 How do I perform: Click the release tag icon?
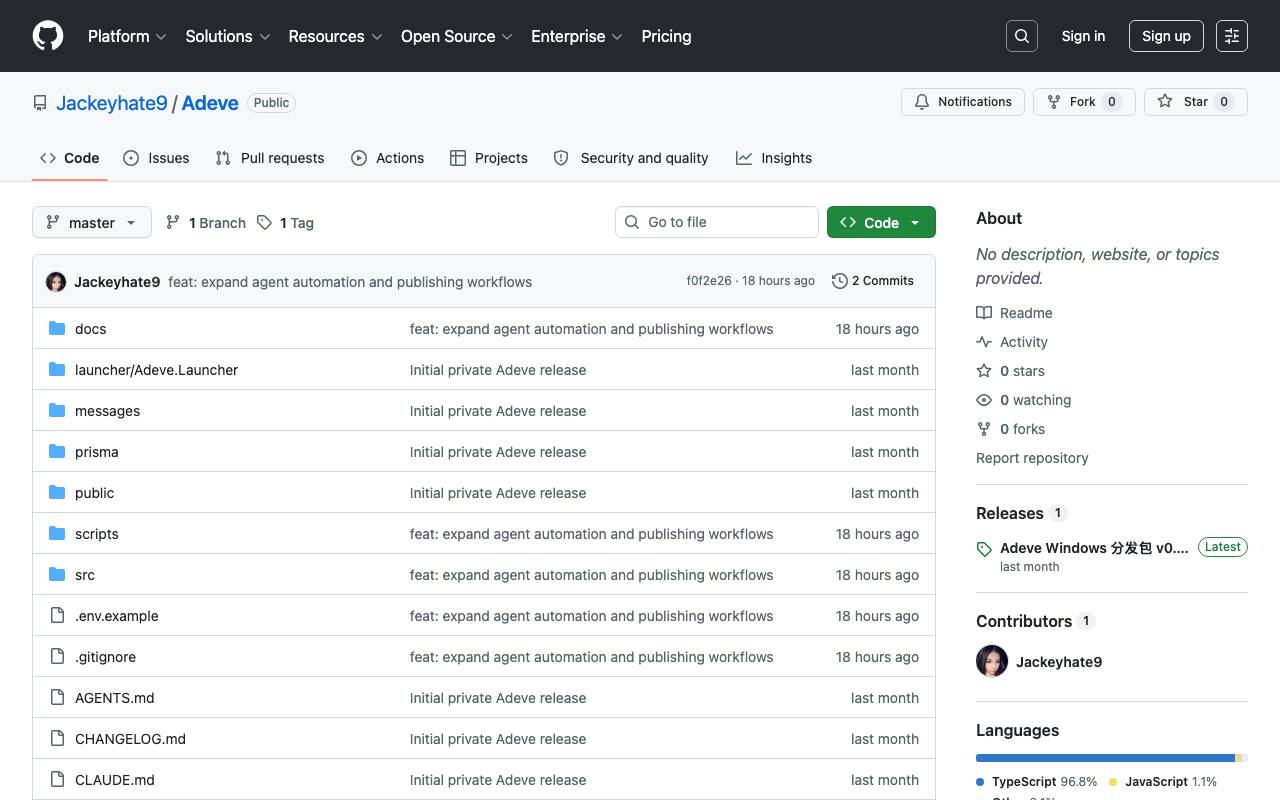point(984,549)
